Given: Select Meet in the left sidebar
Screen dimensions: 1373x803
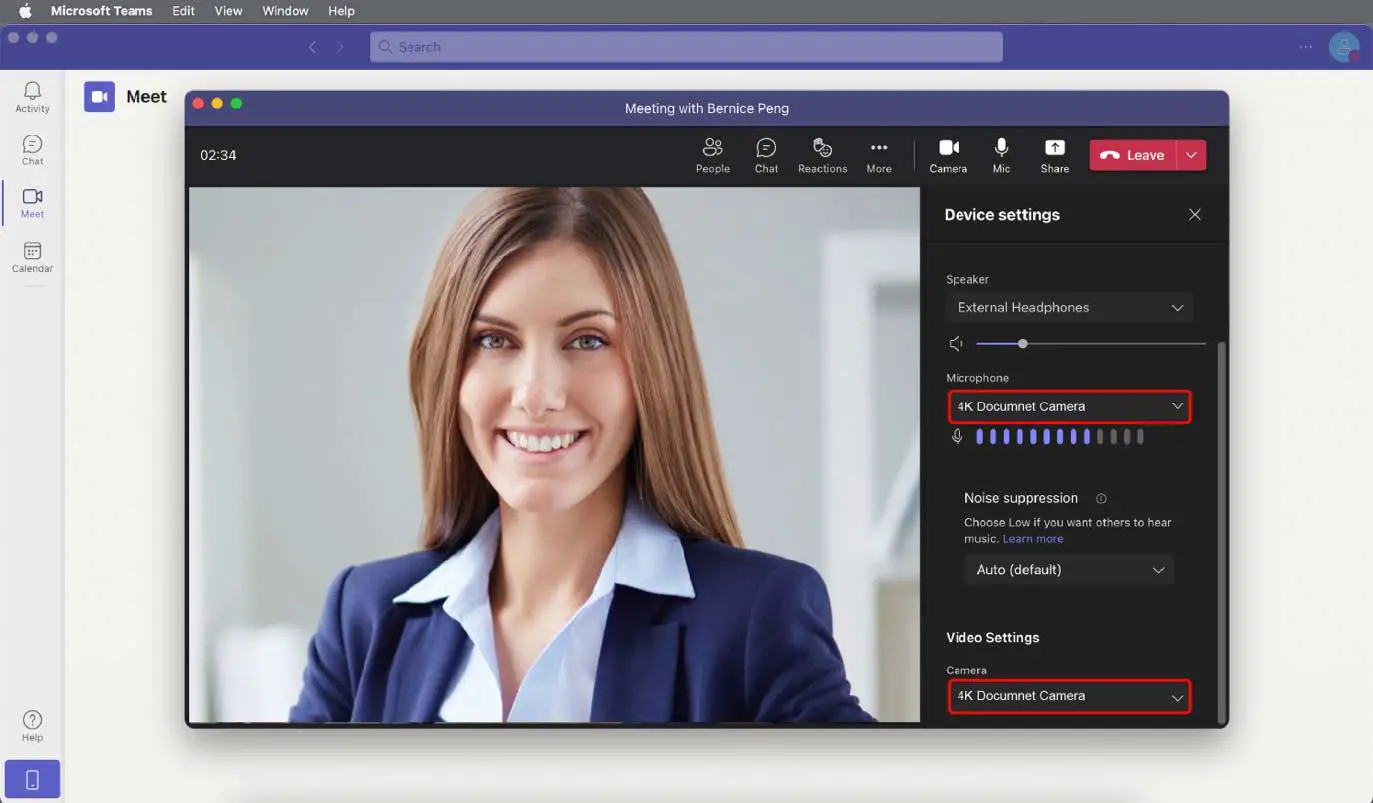Looking at the screenshot, I should click(32, 203).
